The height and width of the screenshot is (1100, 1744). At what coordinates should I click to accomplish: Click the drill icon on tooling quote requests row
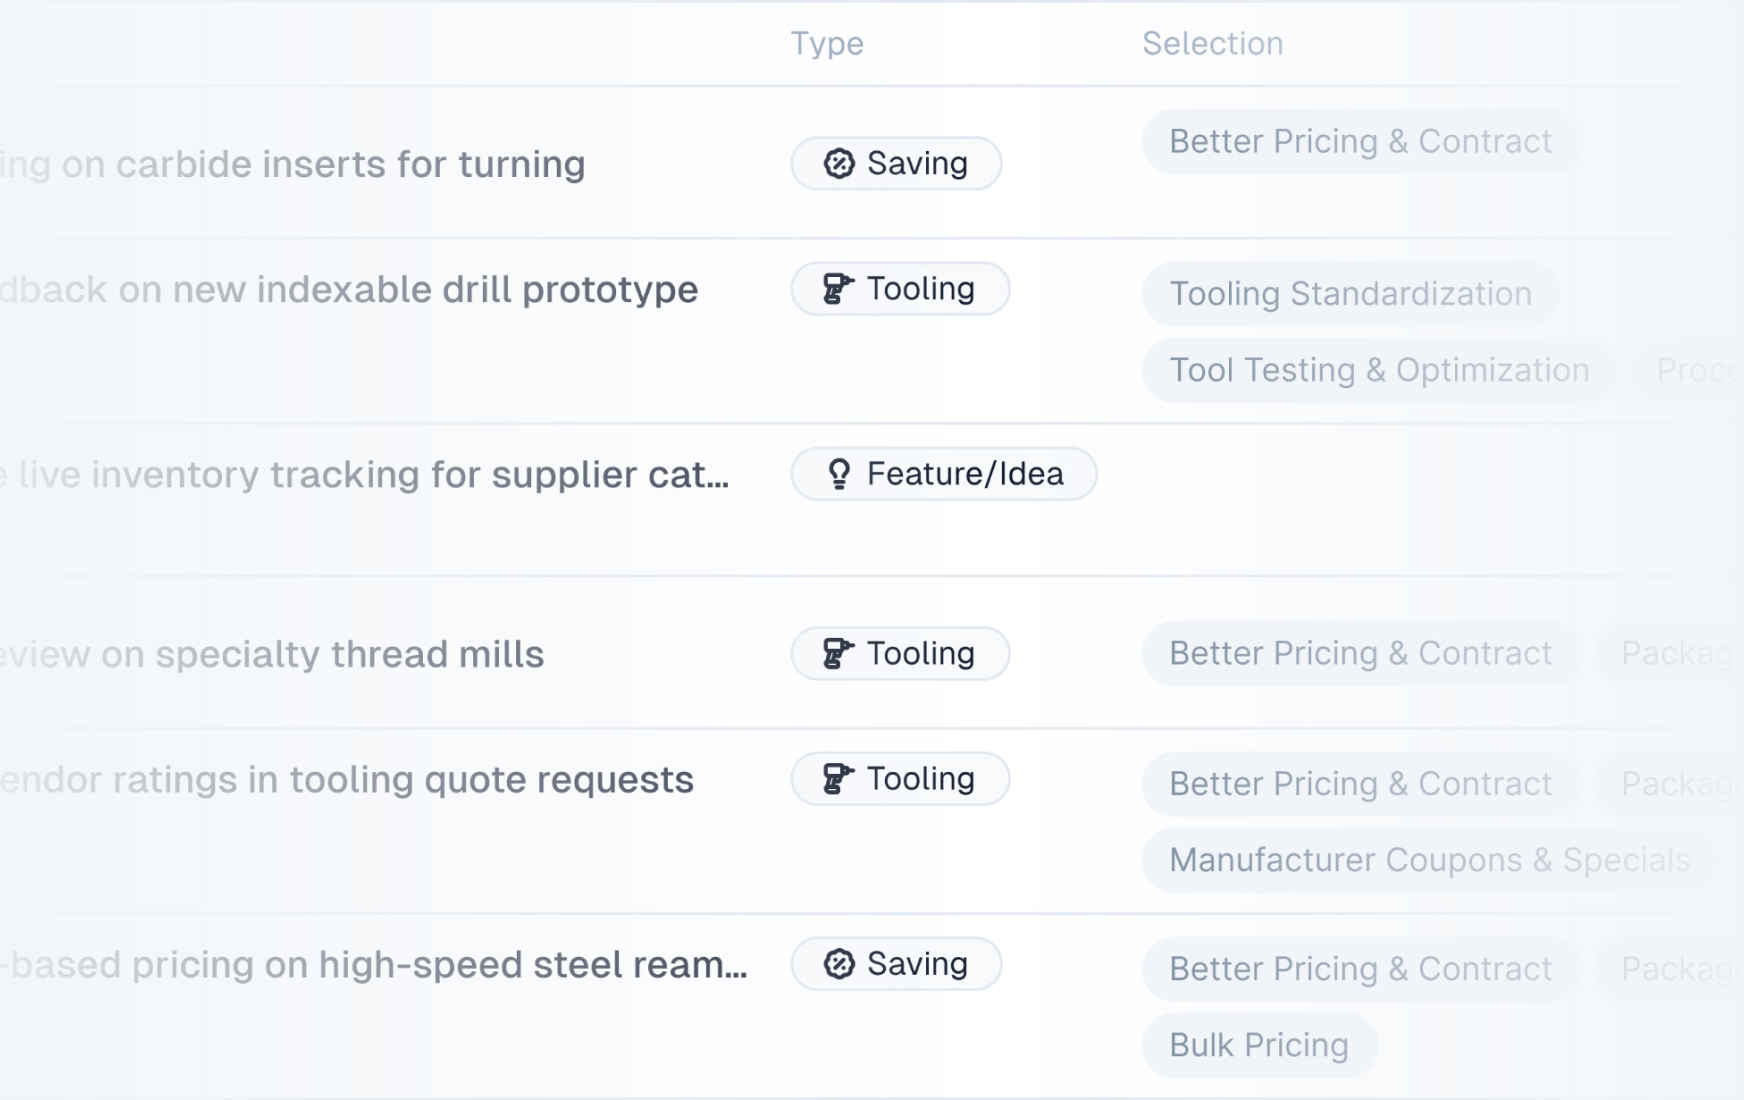coord(838,779)
